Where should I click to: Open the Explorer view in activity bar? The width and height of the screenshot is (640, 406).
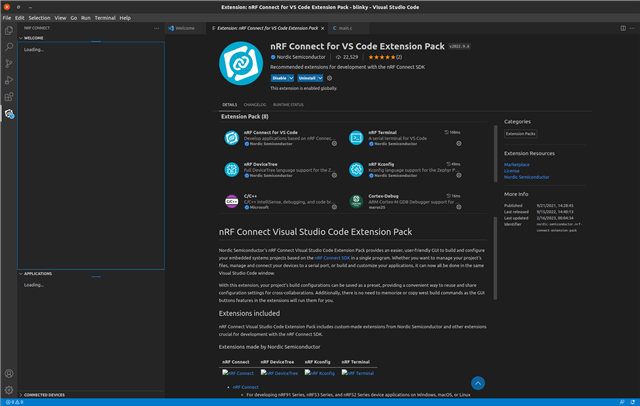[x=9, y=31]
